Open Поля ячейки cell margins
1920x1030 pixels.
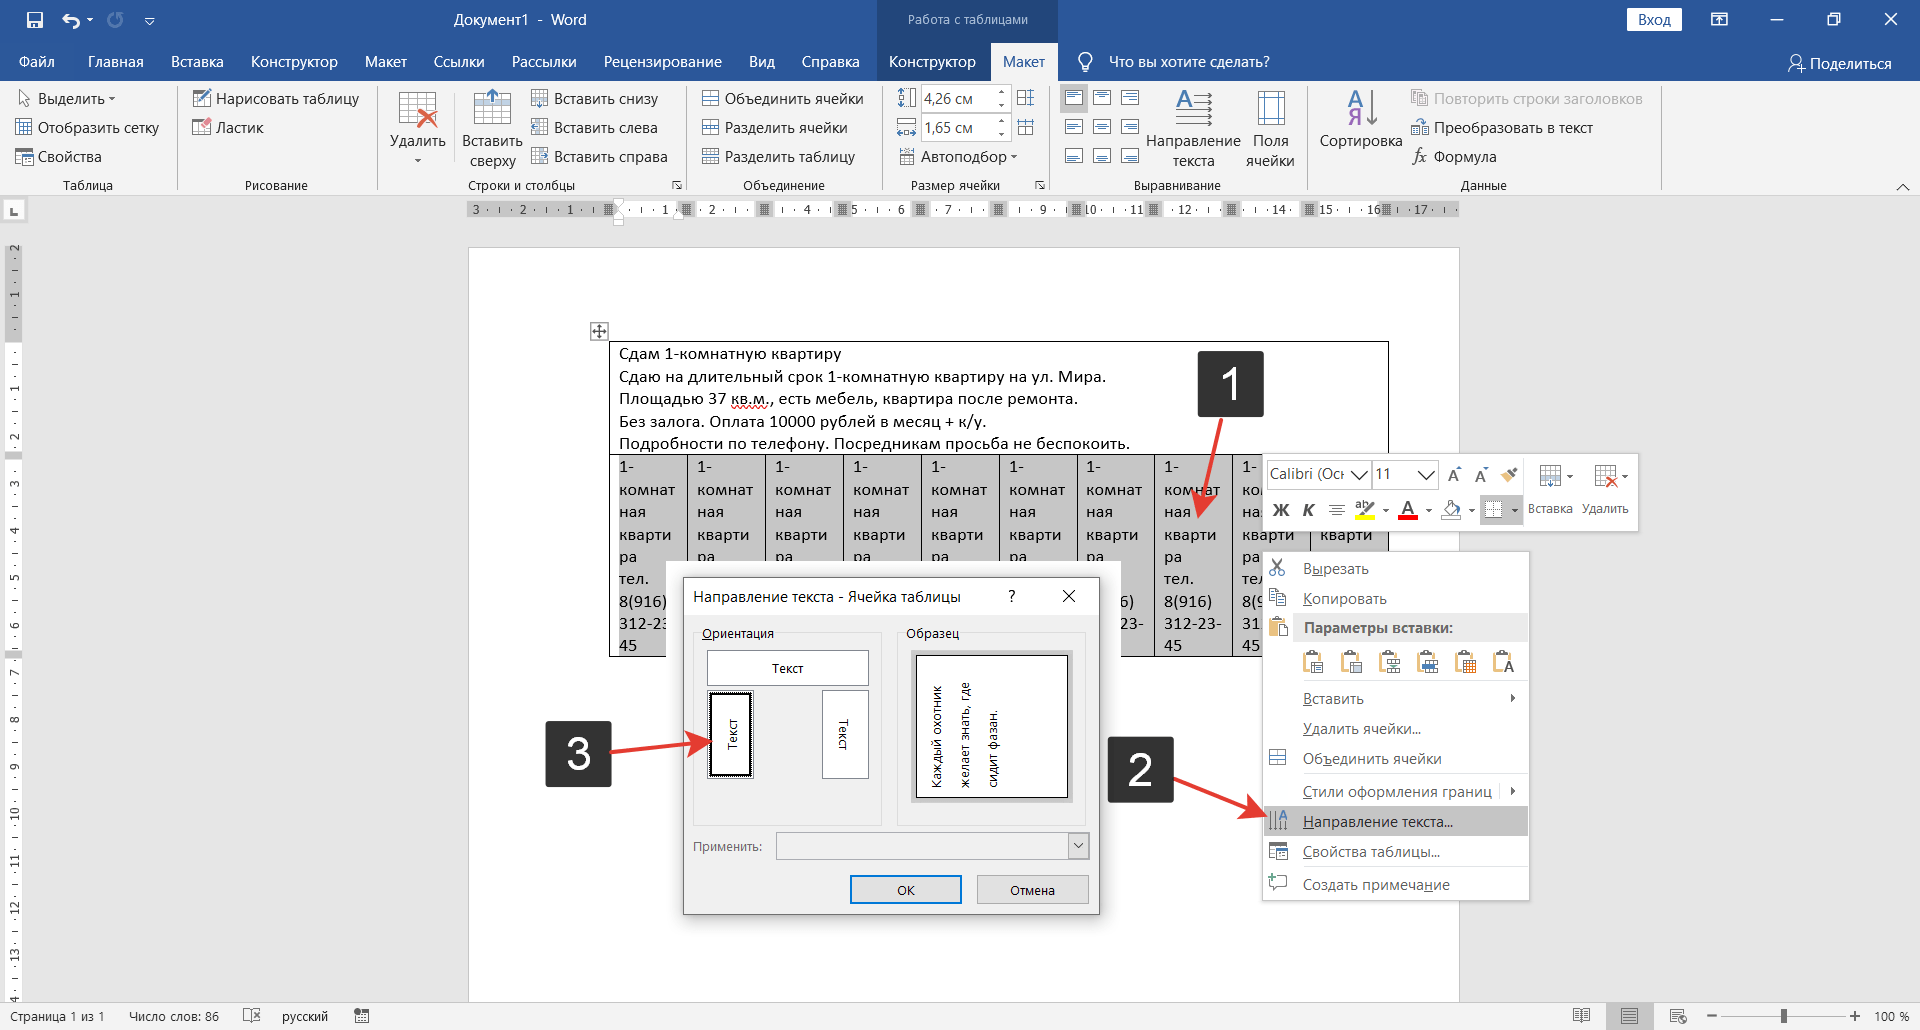pos(1270,130)
